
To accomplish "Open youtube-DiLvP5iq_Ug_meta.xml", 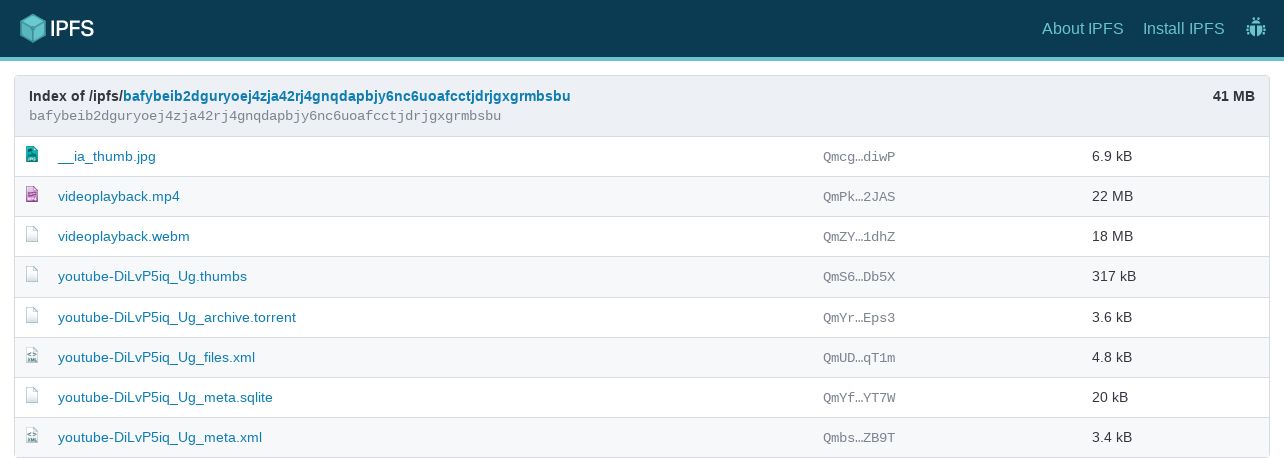I will 160,437.
